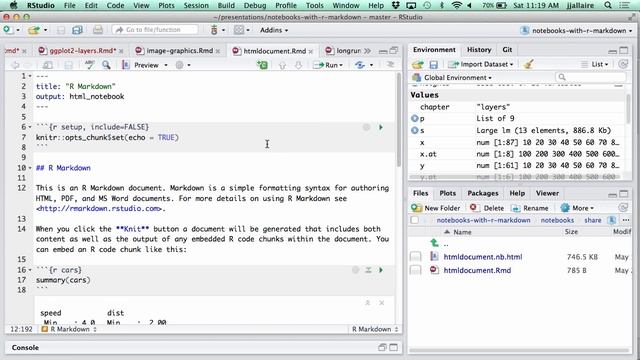Viewport: 640px width, 360px height.
Task: Run the cars chunk with play icon
Action: (381, 270)
